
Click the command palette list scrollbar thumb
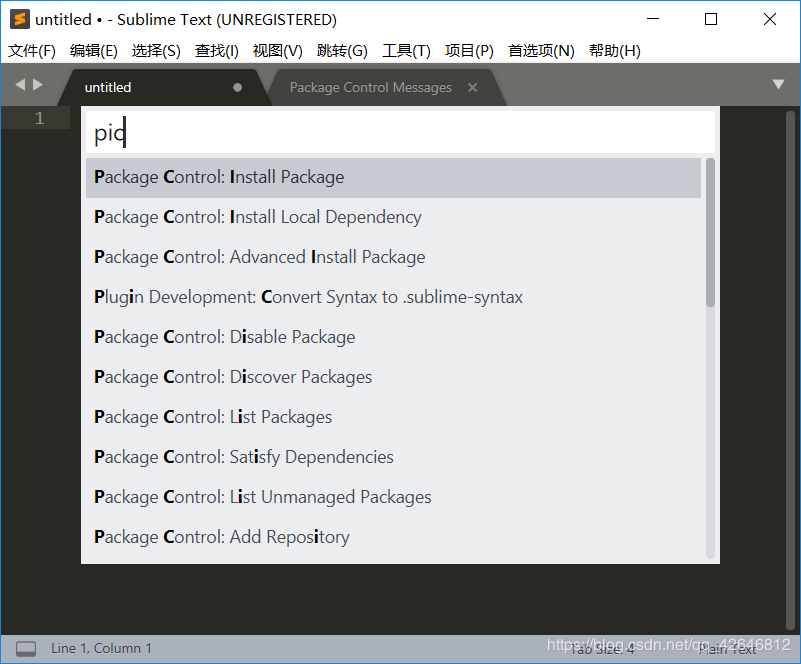(x=710, y=232)
